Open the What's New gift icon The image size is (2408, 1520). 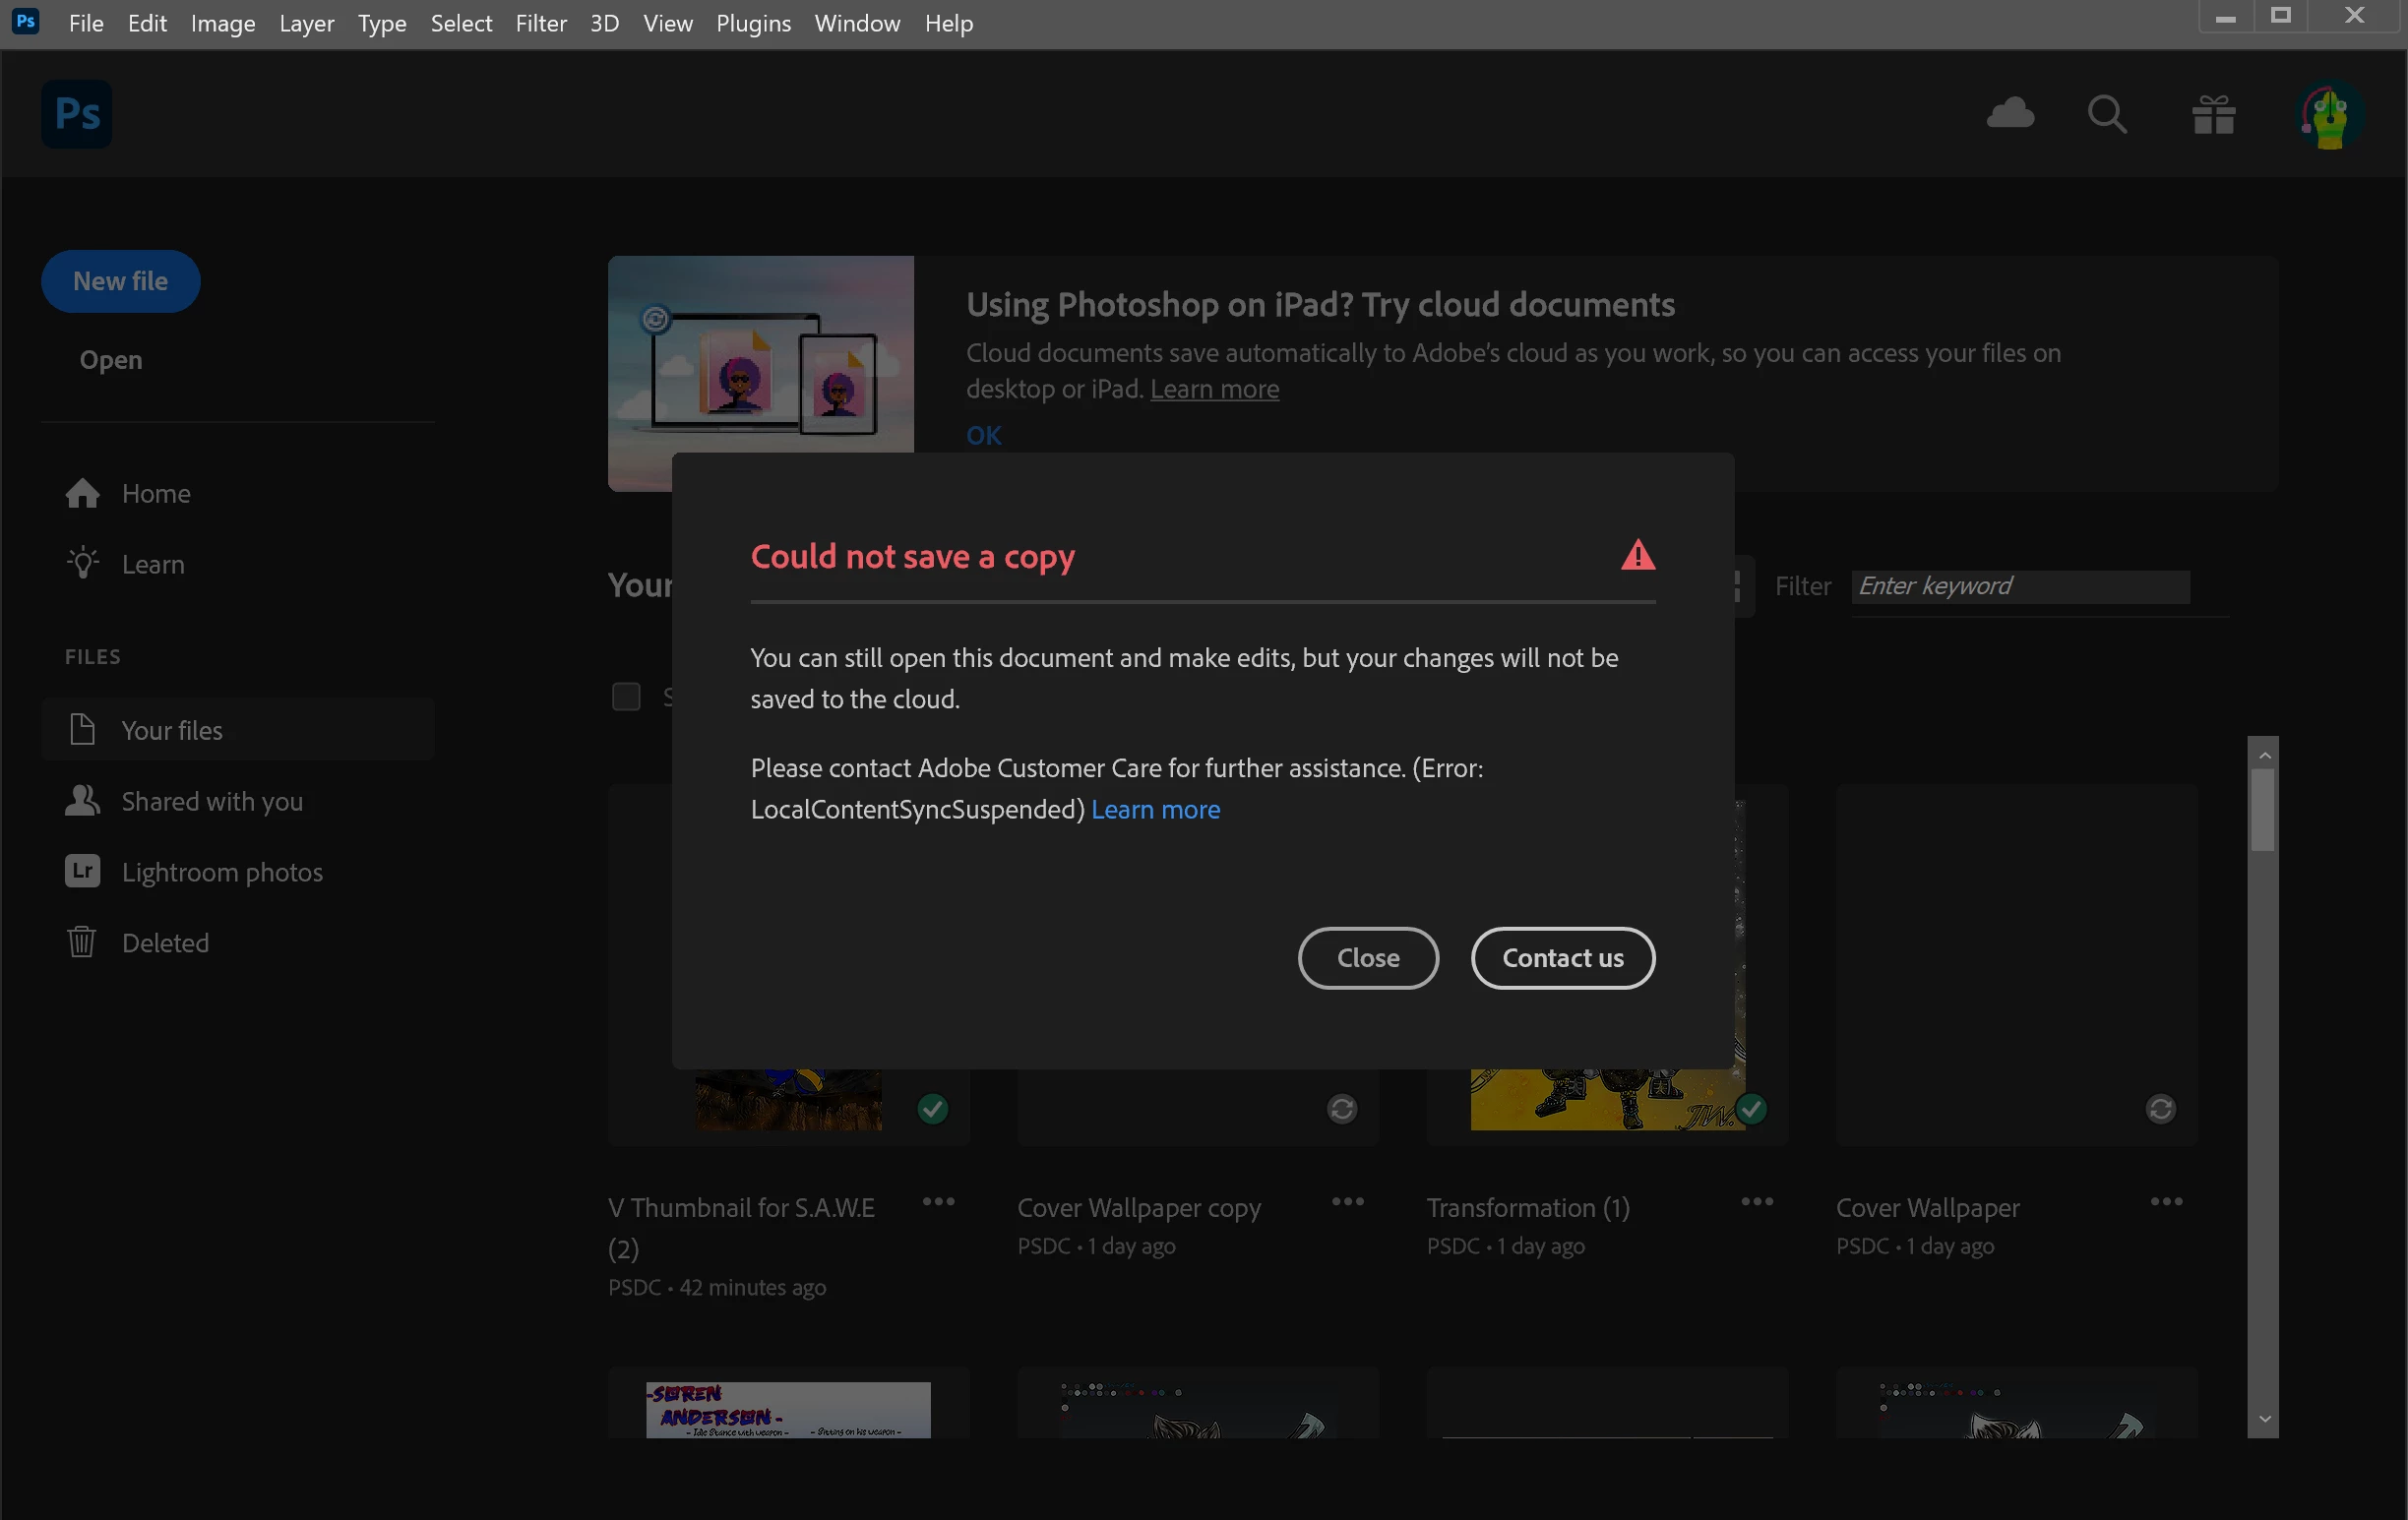[x=2213, y=114]
